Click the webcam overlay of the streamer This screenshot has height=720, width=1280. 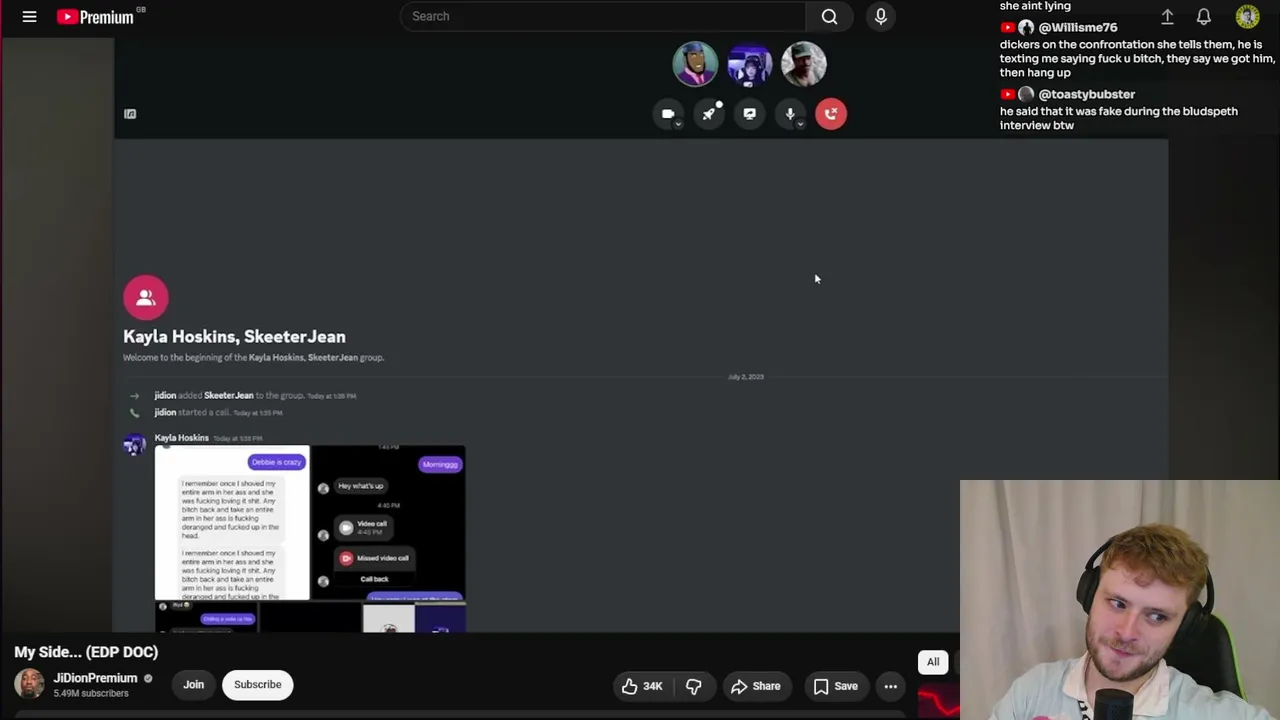[x=1120, y=600]
